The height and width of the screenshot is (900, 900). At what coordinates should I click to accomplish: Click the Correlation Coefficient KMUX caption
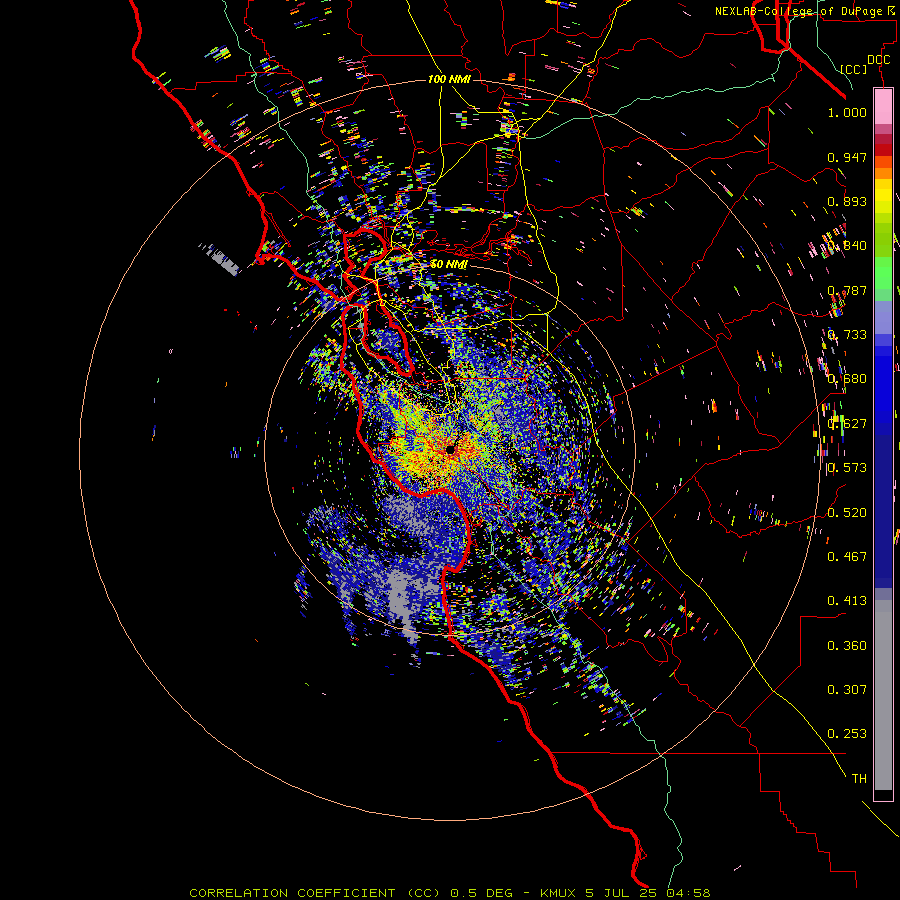pos(450,893)
